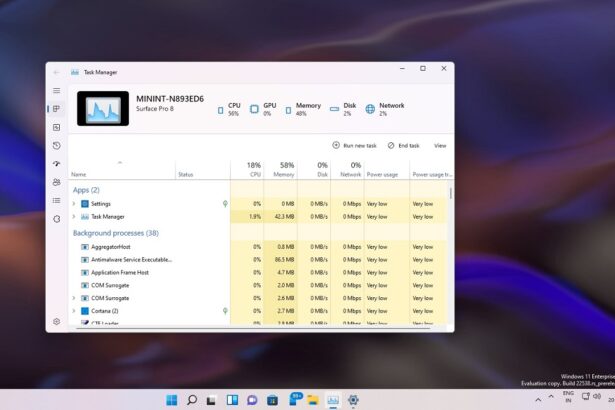Open Task Manager settings gear icon
The image size is (615, 410).
57,321
